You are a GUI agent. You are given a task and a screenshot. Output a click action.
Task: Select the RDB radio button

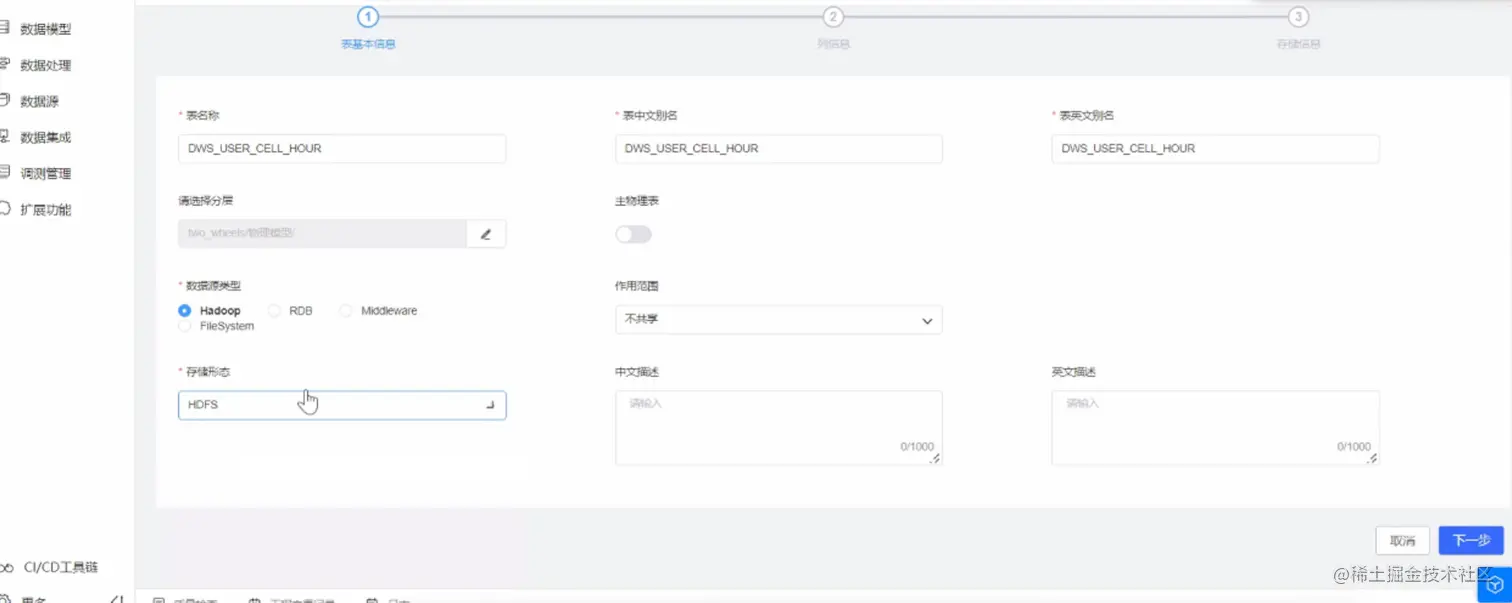click(x=274, y=311)
